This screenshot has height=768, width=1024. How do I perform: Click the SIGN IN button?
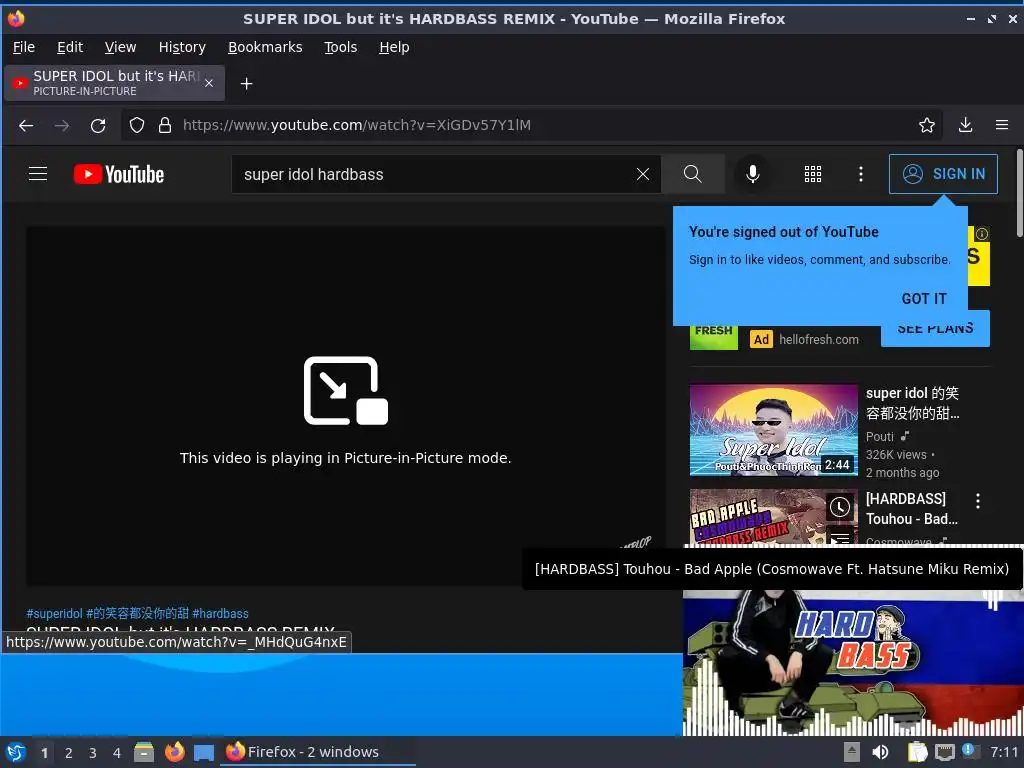tap(943, 174)
